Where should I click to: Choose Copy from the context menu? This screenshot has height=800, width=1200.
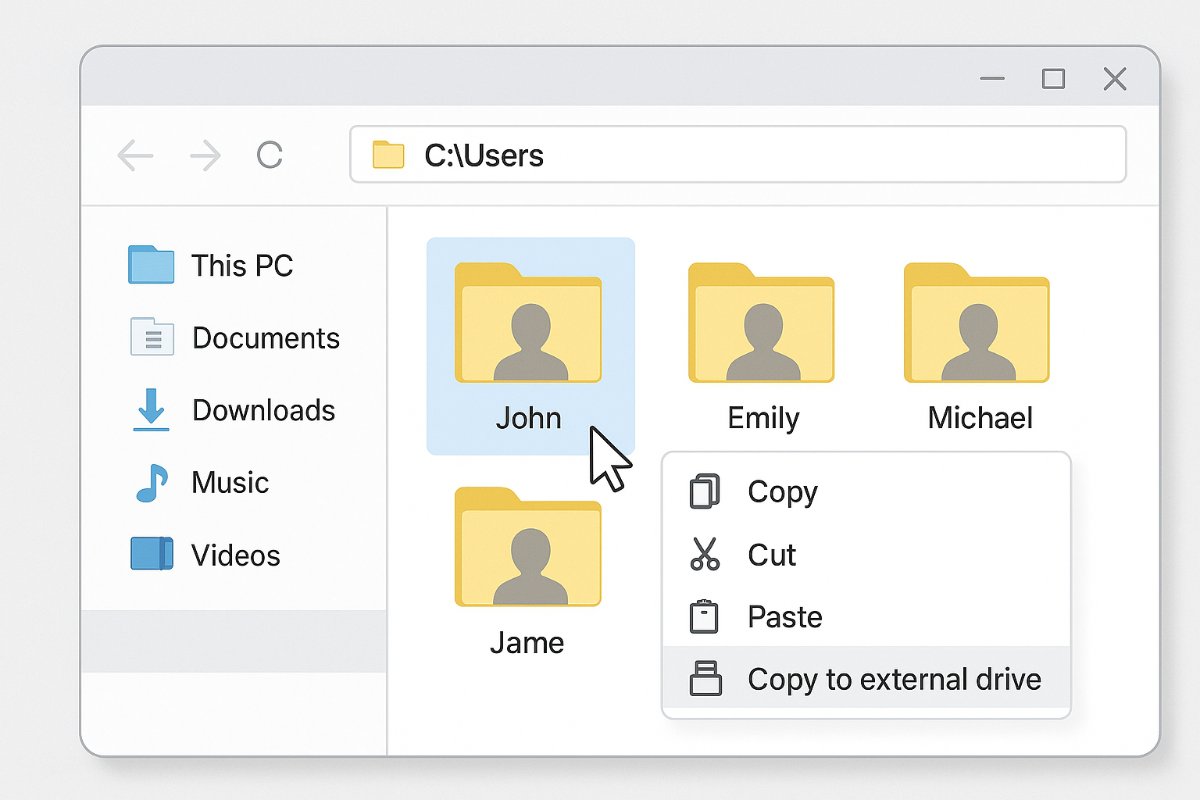pos(866,492)
